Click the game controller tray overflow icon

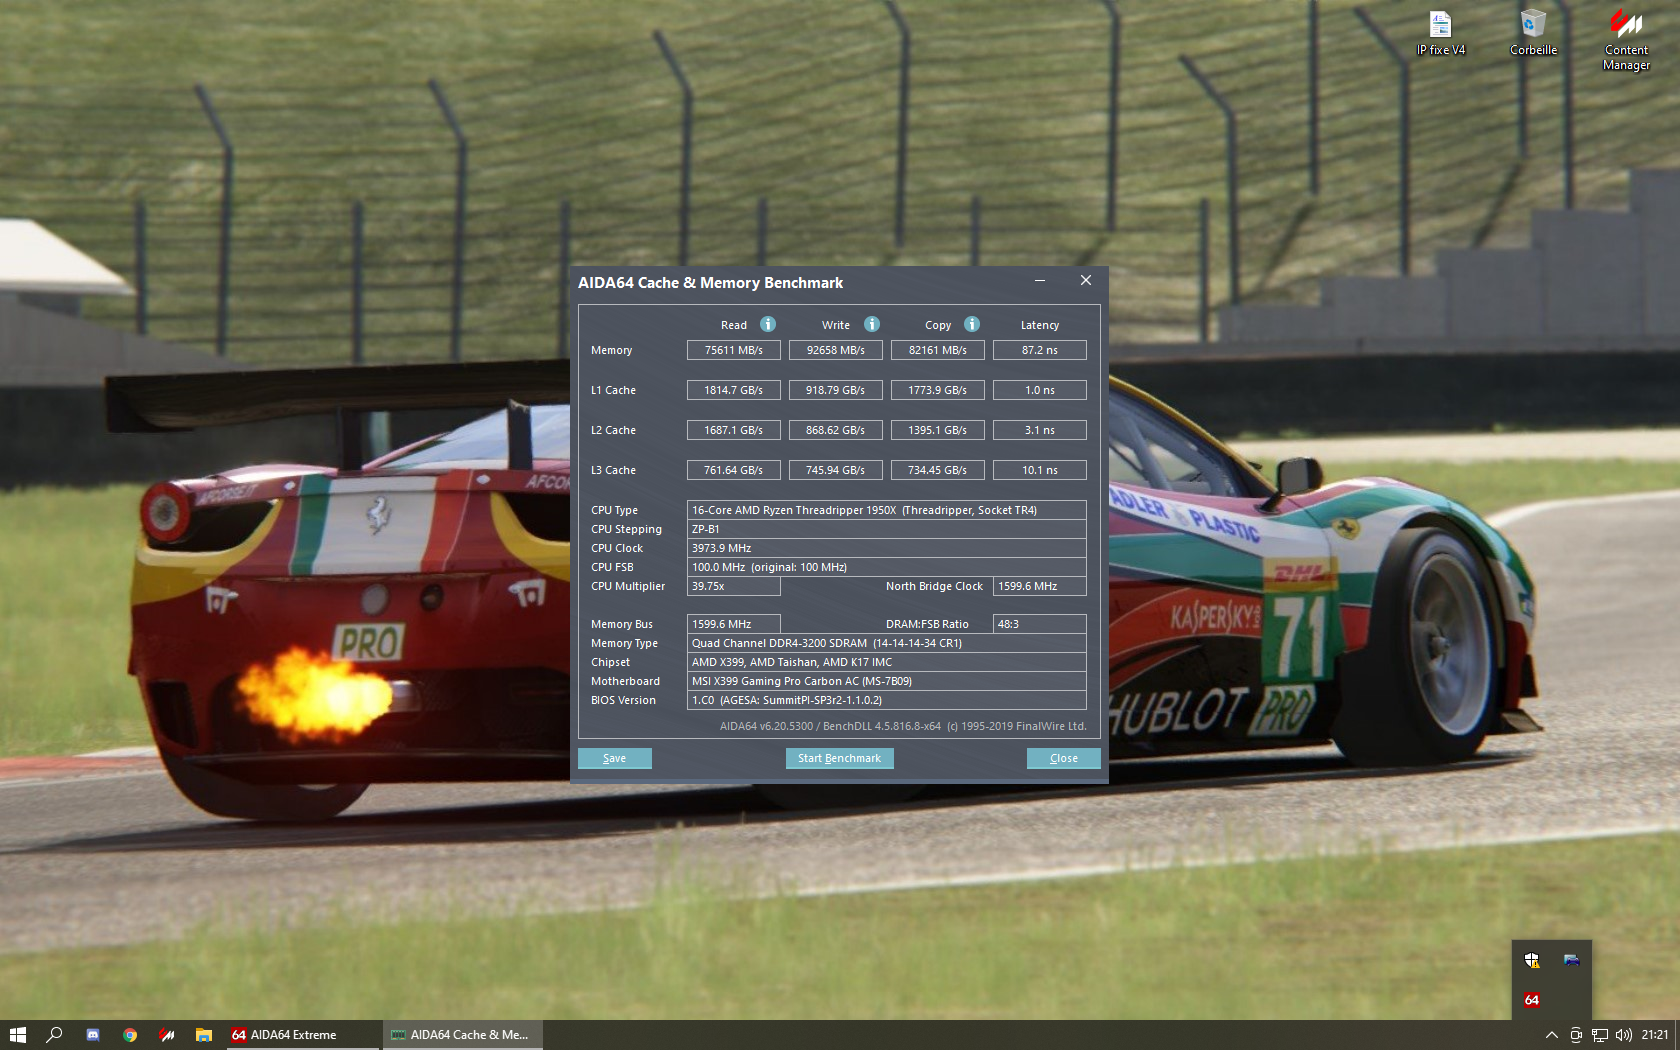pos(1572,960)
